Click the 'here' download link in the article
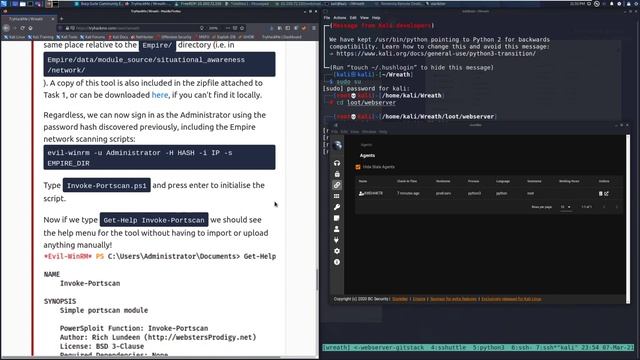 160,95
